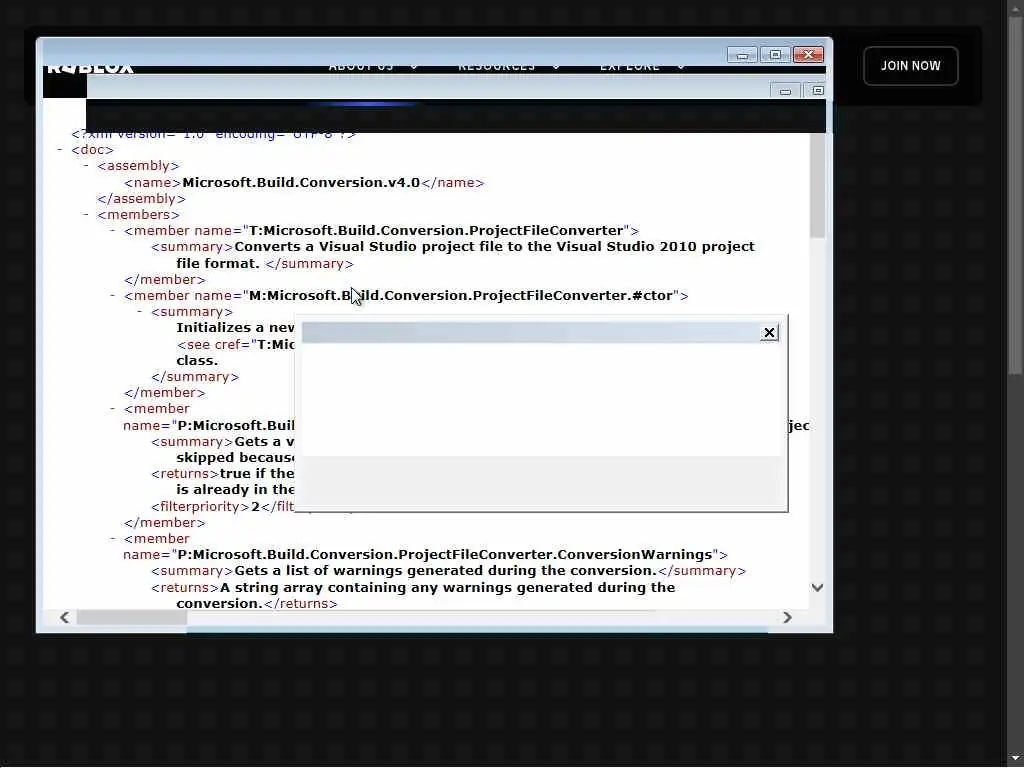This screenshot has width=1024, height=768.
Task: Click the T:Microsoft.Build.Conversion.ProjectFileConverter attribute value
Action: point(436,231)
